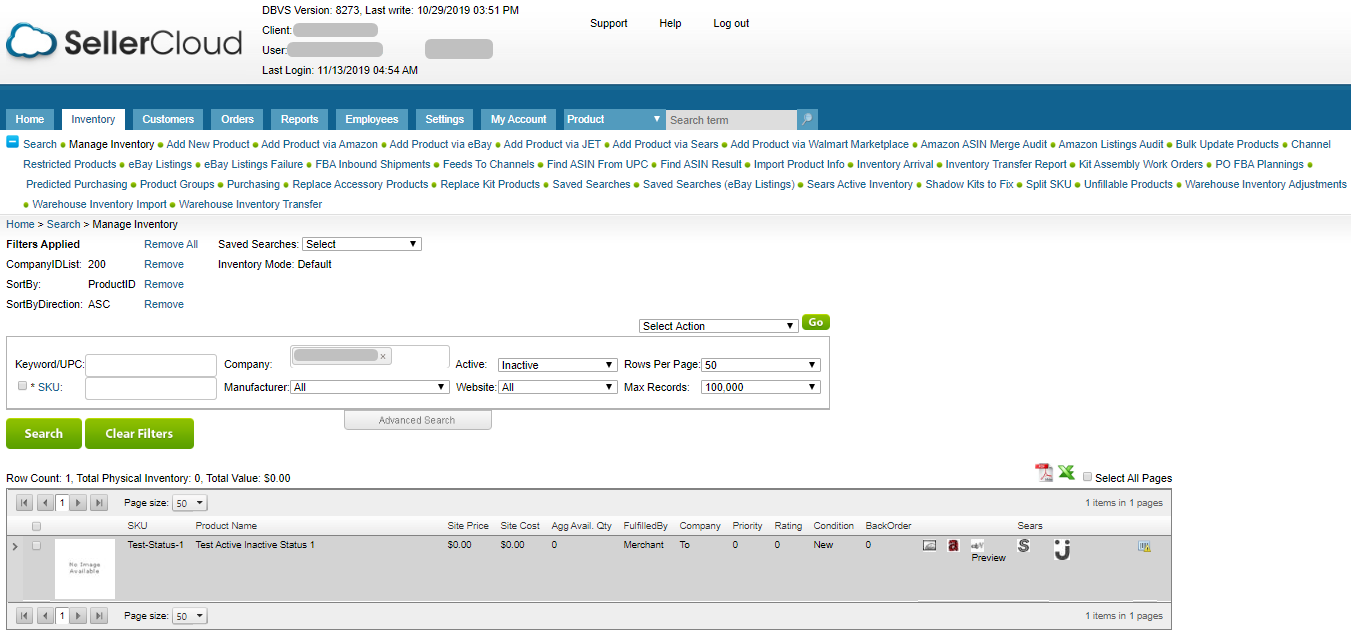This screenshot has width=1351, height=633.
Task: Open Add New Product link
Action: tap(208, 144)
